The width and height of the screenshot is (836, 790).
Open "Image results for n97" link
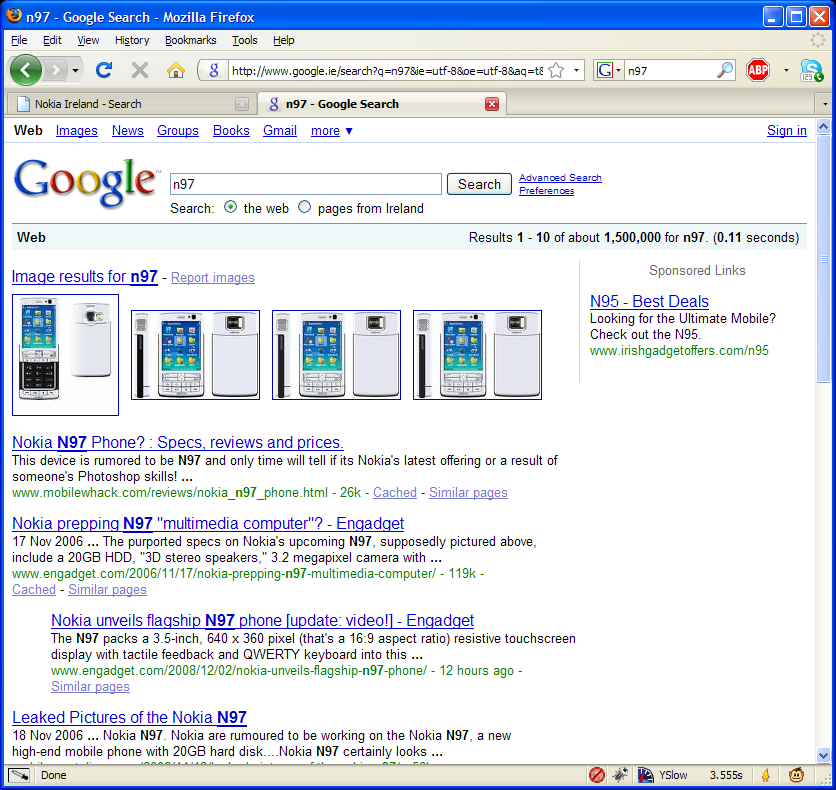pos(85,277)
